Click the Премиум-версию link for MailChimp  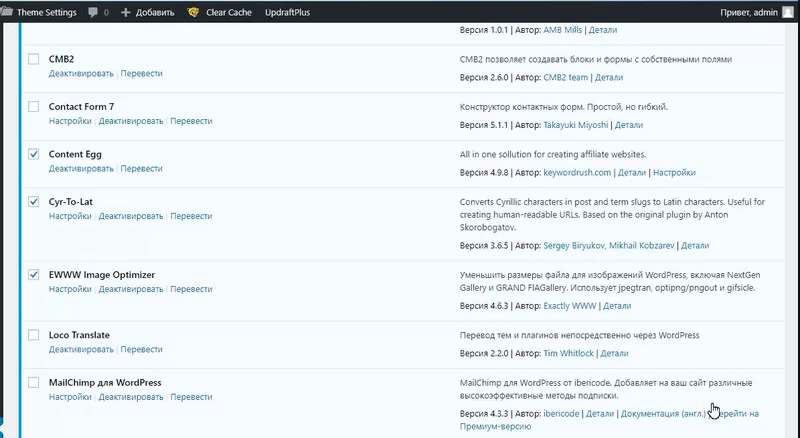[x=495, y=426]
